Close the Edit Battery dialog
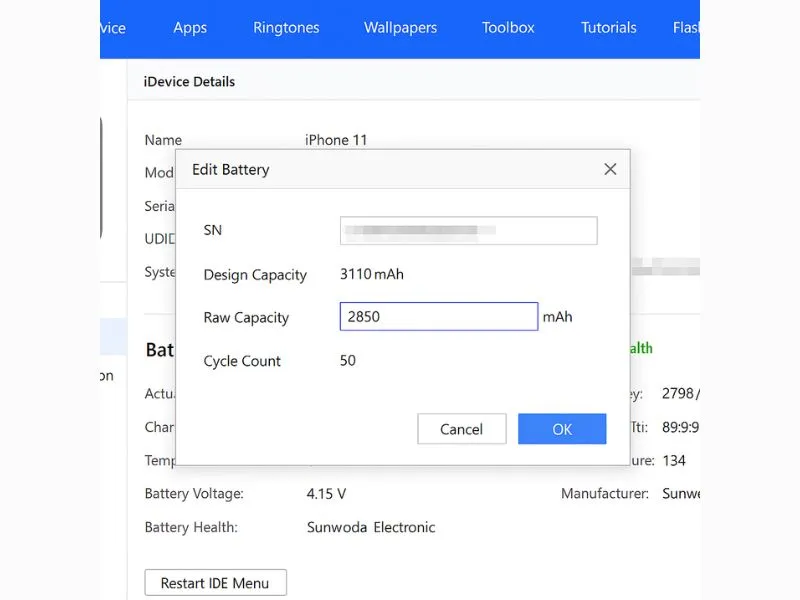Image resolution: width=800 pixels, height=600 pixels. [x=610, y=169]
